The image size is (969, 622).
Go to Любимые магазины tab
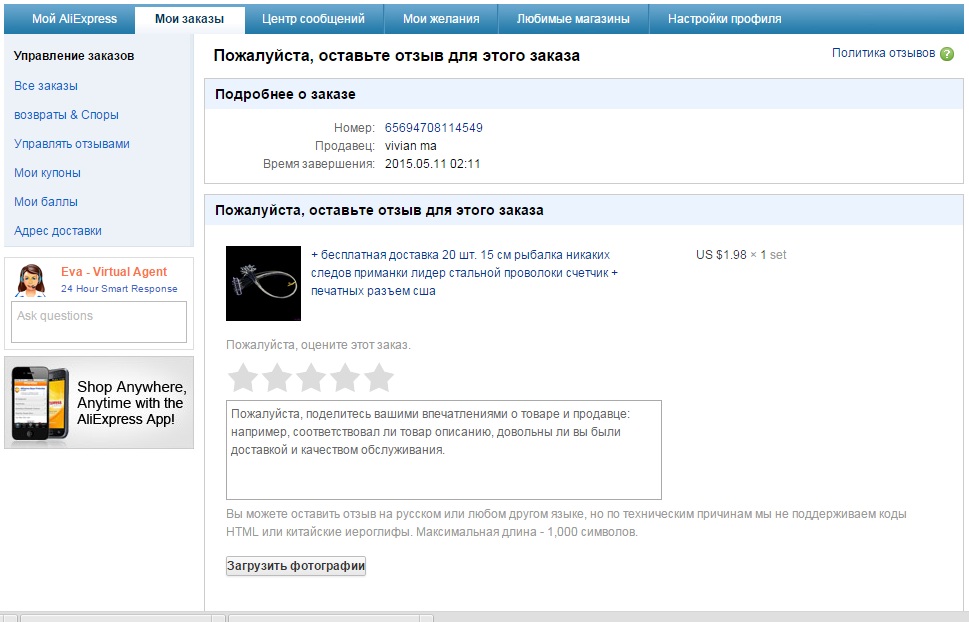point(573,19)
